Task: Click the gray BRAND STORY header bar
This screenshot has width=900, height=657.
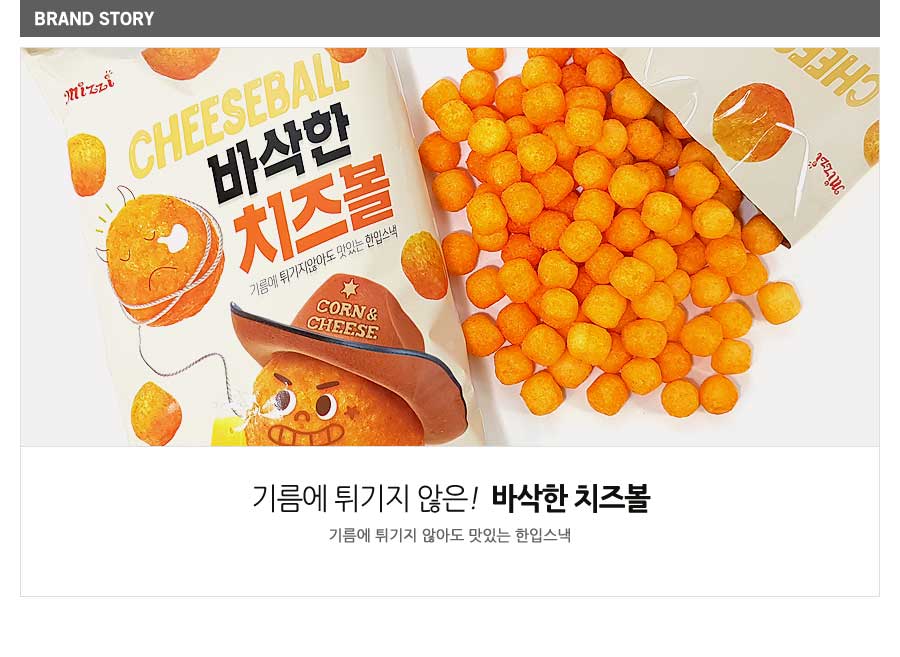Action: 449,18
